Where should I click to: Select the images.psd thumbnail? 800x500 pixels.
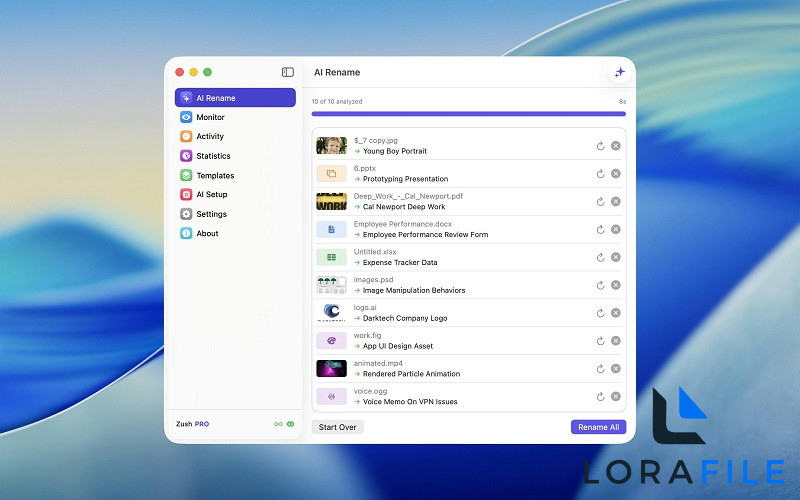[x=332, y=285]
